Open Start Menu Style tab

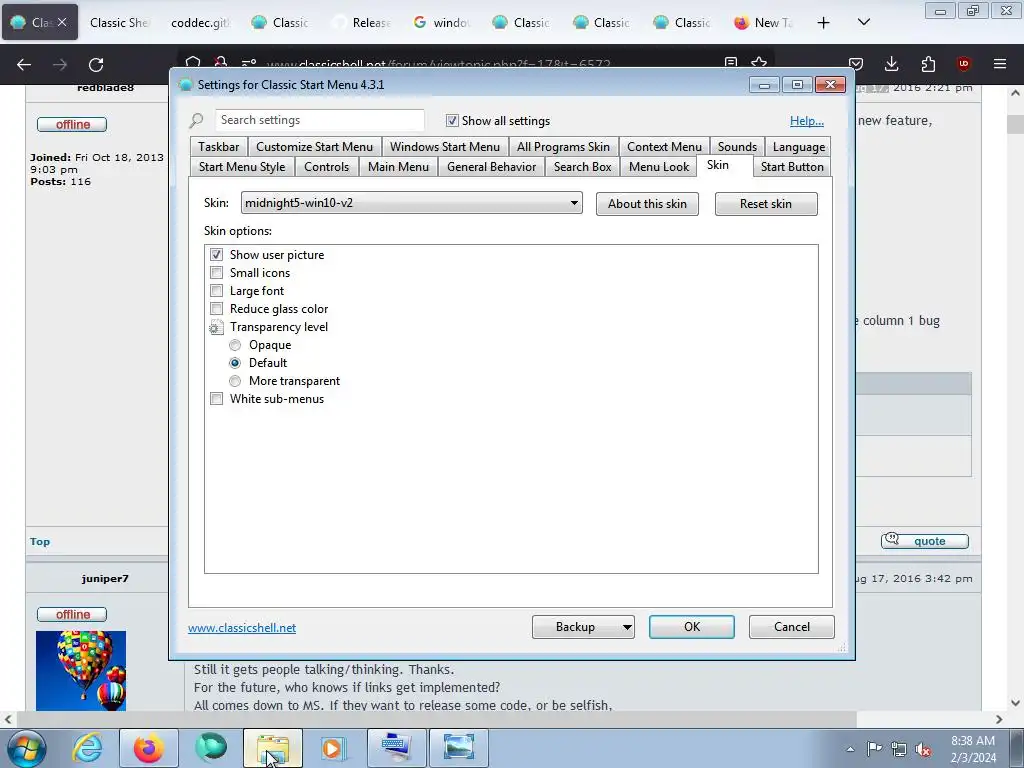point(242,167)
